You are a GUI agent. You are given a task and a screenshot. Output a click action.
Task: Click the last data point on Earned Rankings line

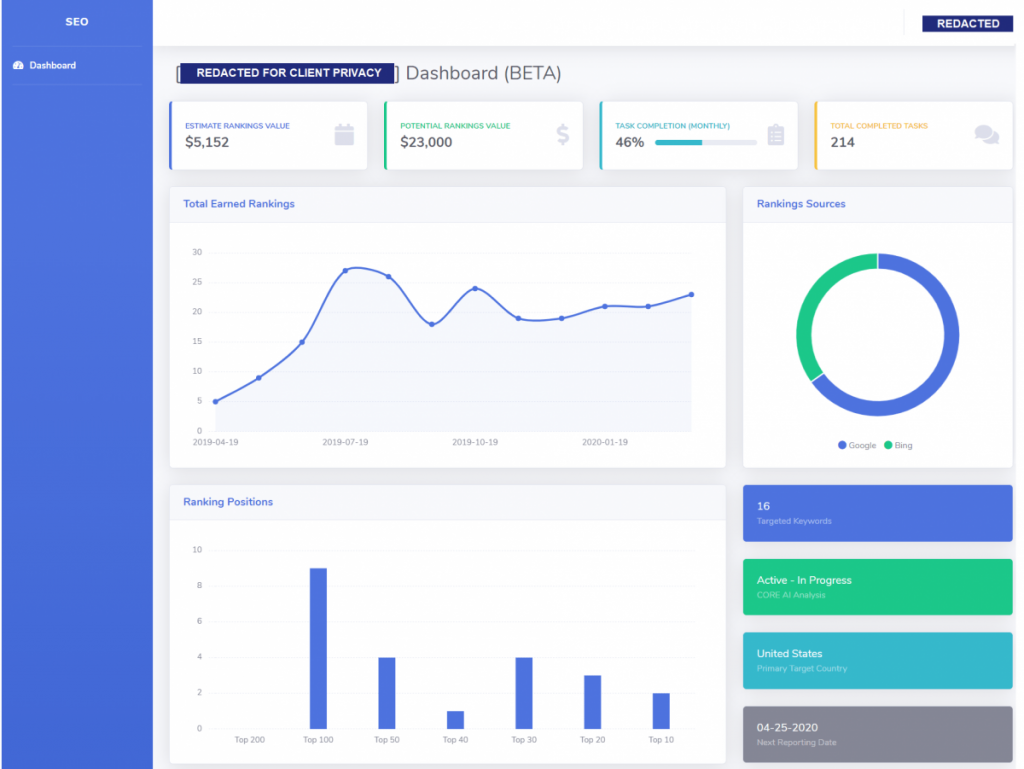pos(692,294)
